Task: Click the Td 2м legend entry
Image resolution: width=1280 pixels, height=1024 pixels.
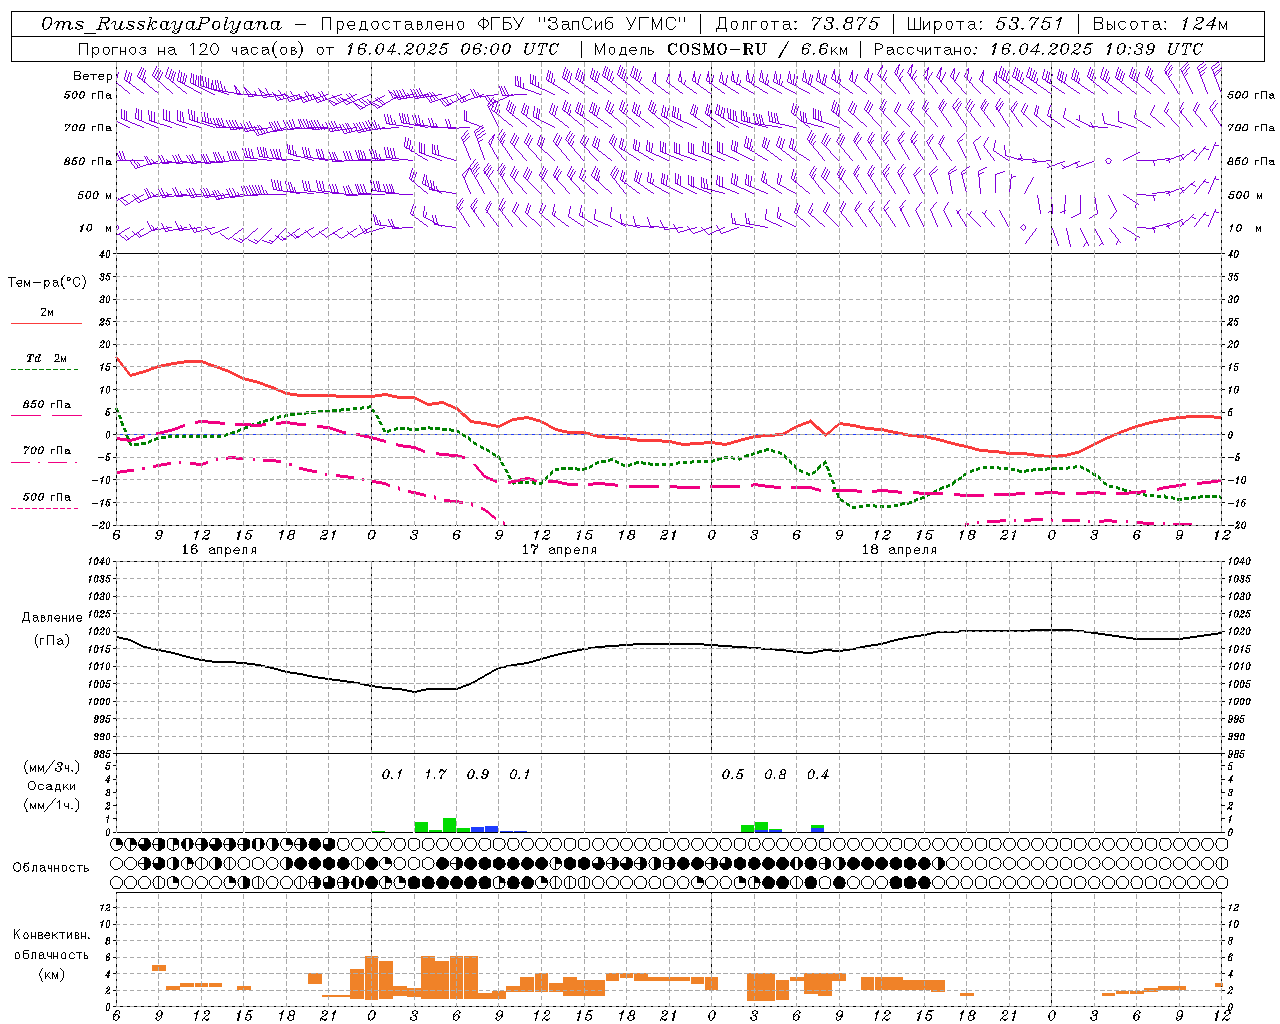Action: click(x=47, y=358)
